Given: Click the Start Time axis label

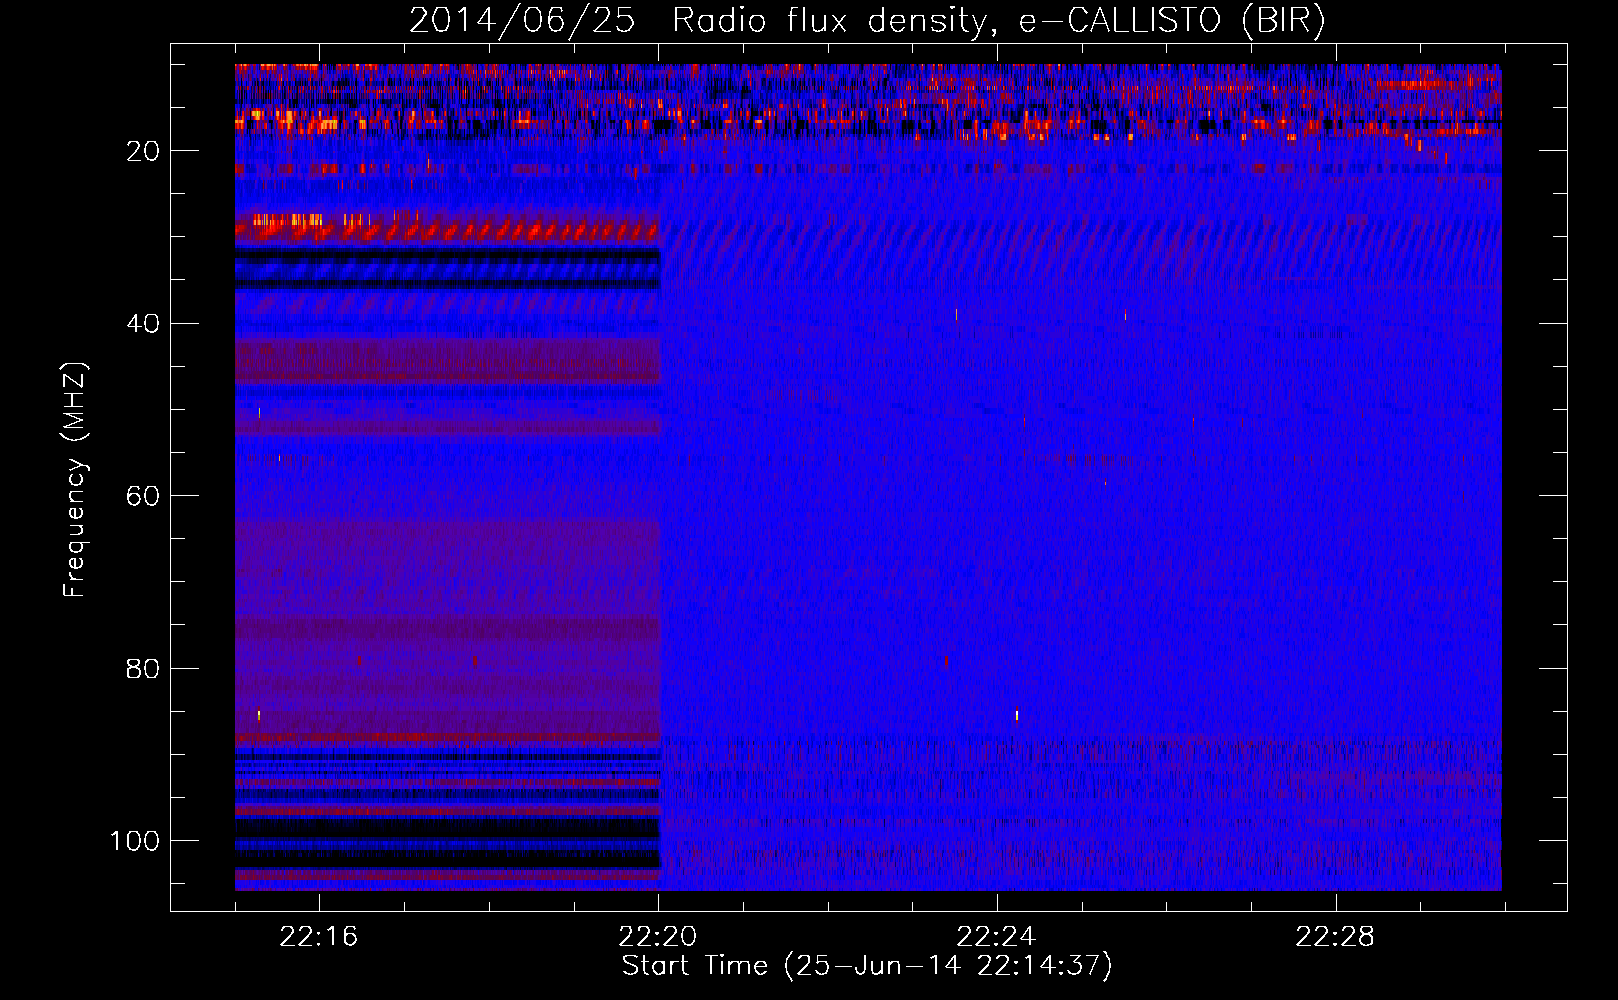Looking at the screenshot, I should tap(867, 966).
